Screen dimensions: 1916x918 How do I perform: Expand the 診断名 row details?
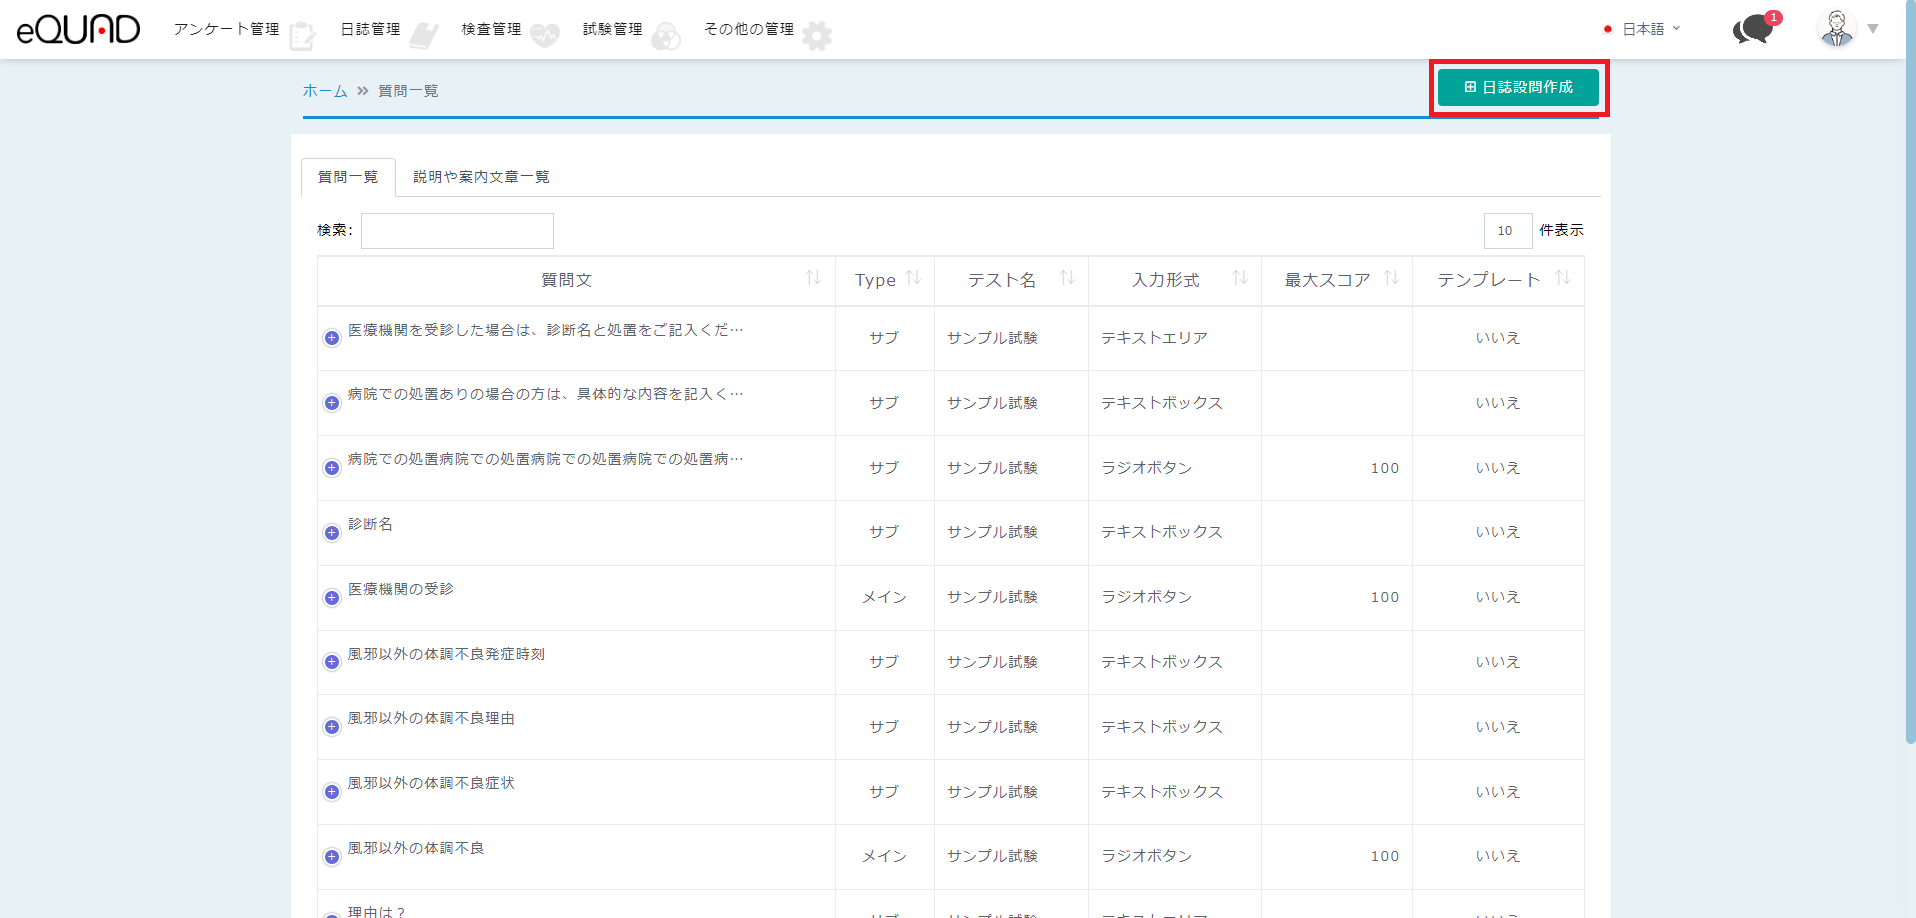pyautogui.click(x=332, y=533)
